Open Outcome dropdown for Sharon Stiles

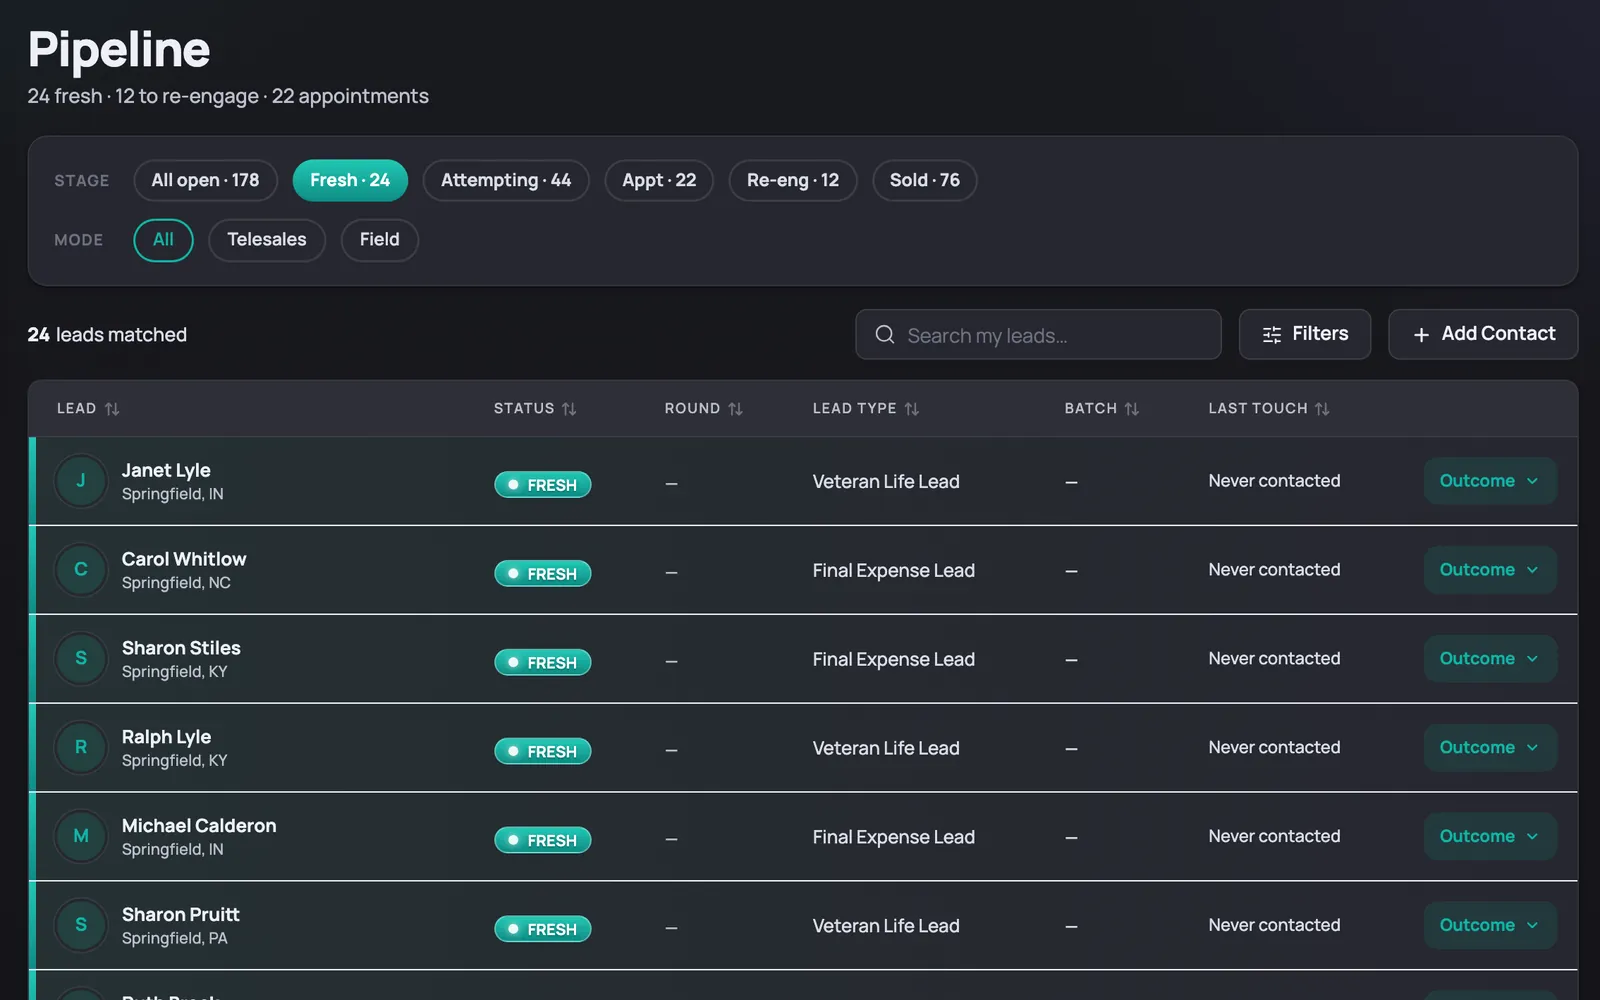(1490, 659)
